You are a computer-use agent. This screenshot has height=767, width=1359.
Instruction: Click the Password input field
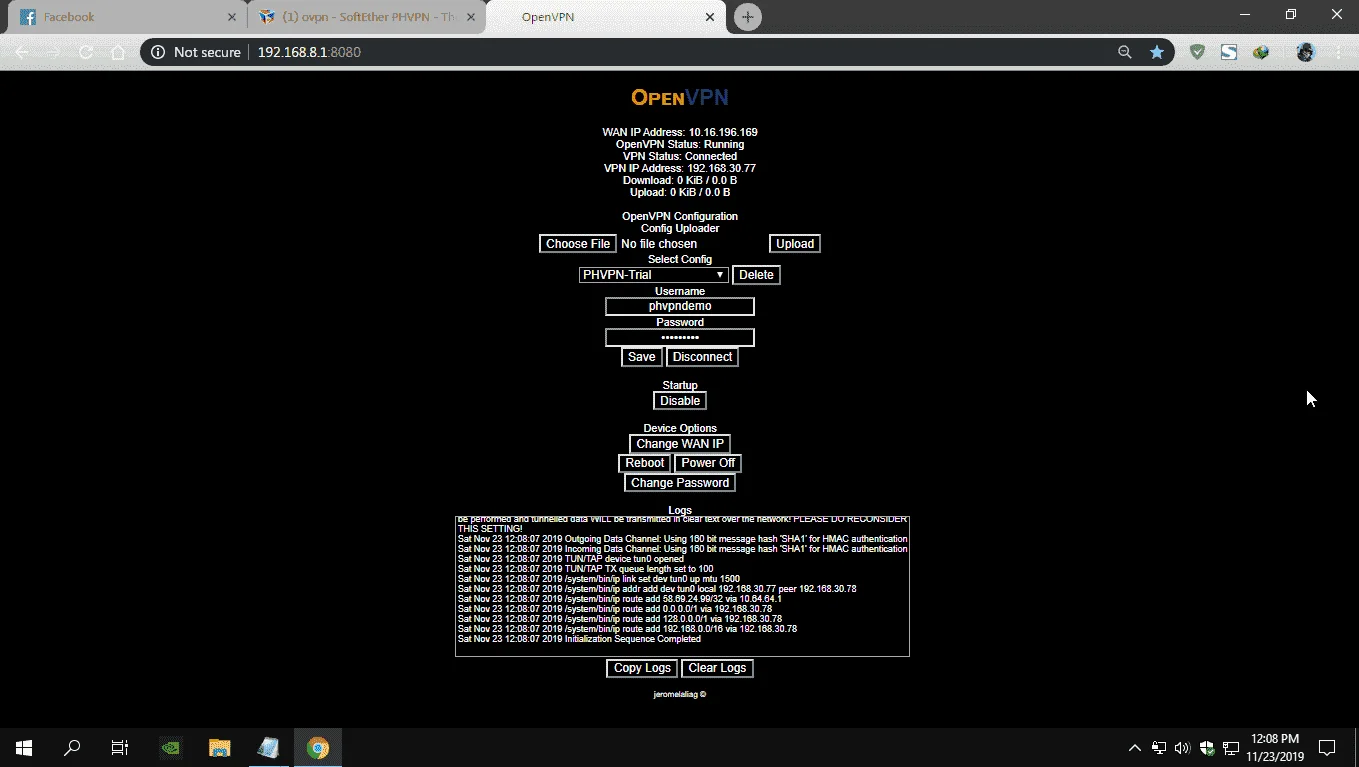pos(680,338)
